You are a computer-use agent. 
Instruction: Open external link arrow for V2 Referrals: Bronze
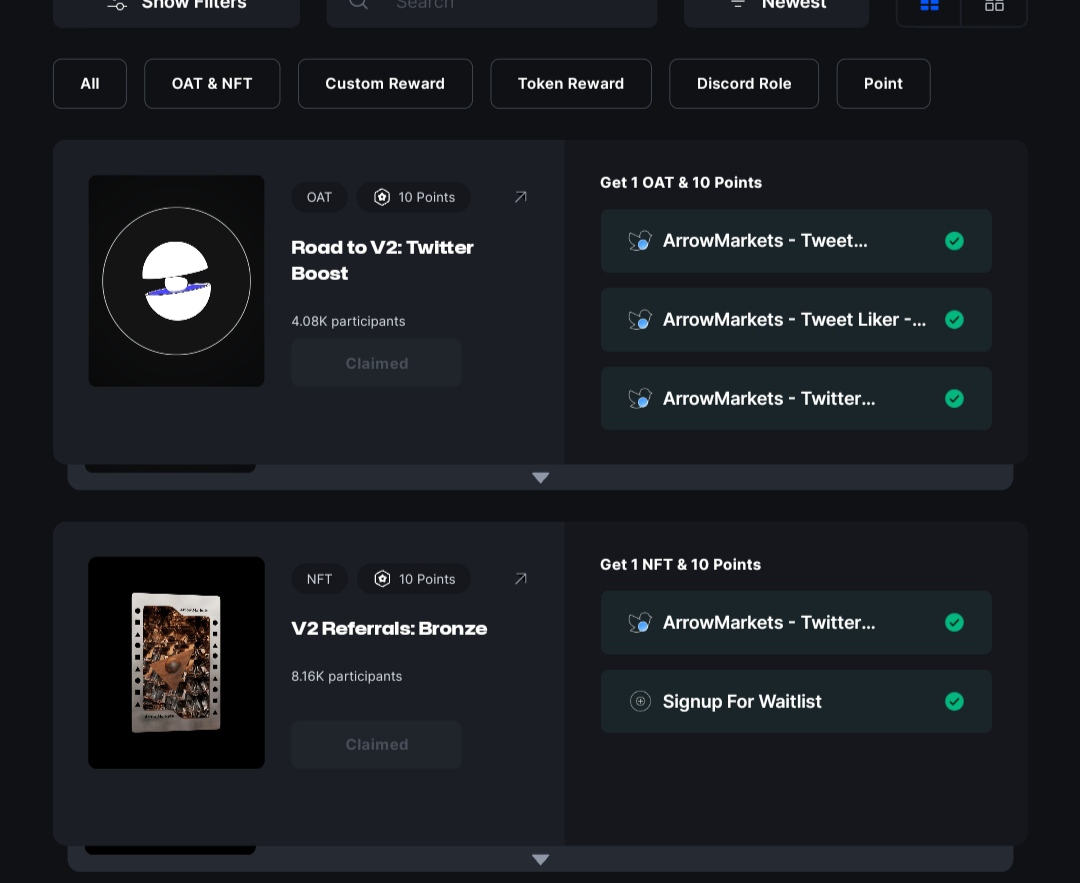520,579
